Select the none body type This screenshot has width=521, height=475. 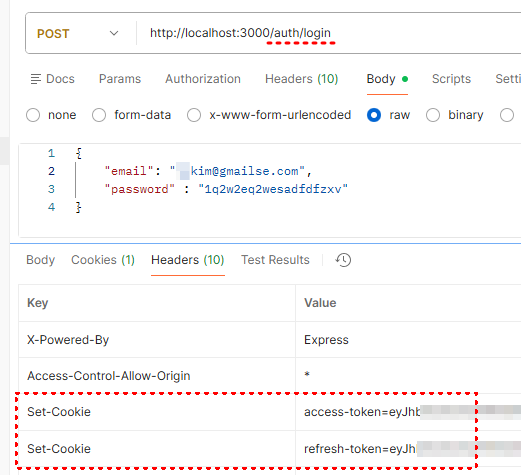tap(33, 115)
